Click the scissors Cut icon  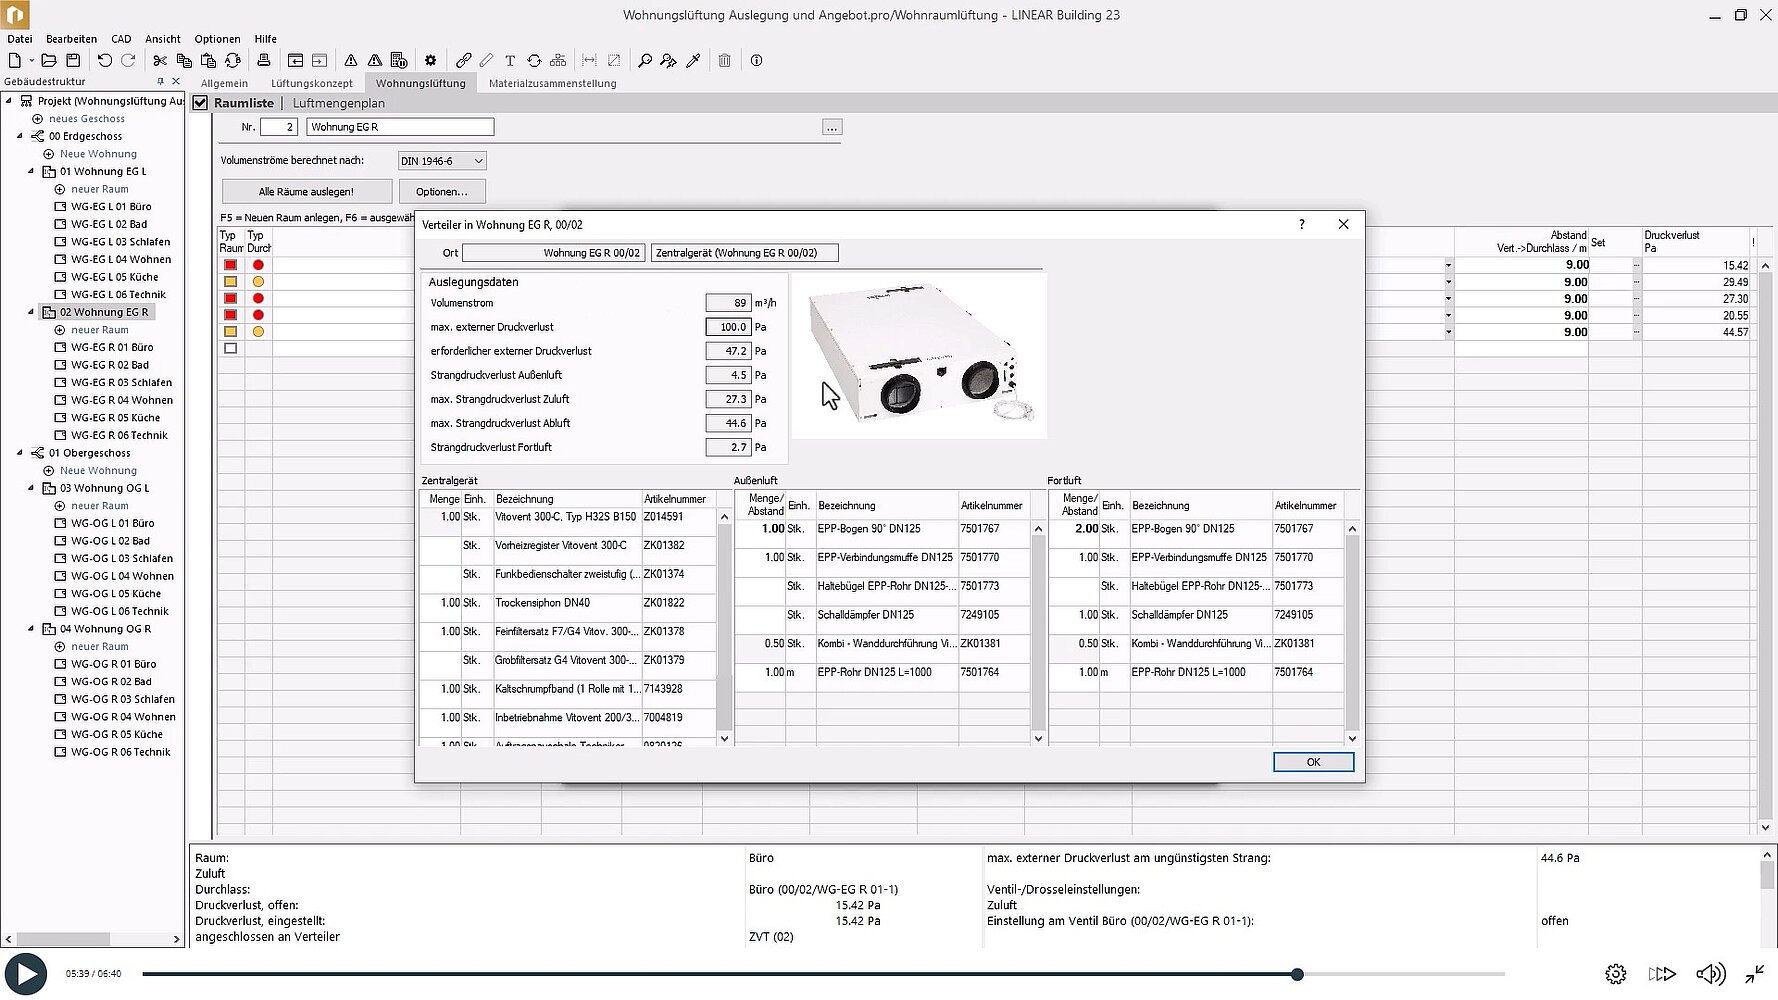pyautogui.click(x=160, y=61)
